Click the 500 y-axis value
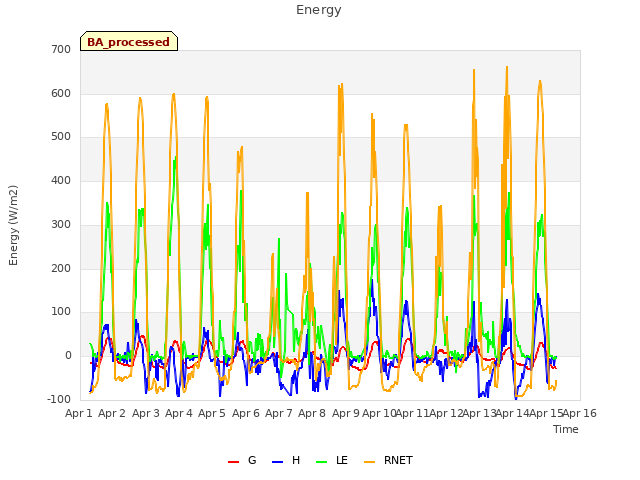The width and height of the screenshot is (640, 480). click(61, 137)
